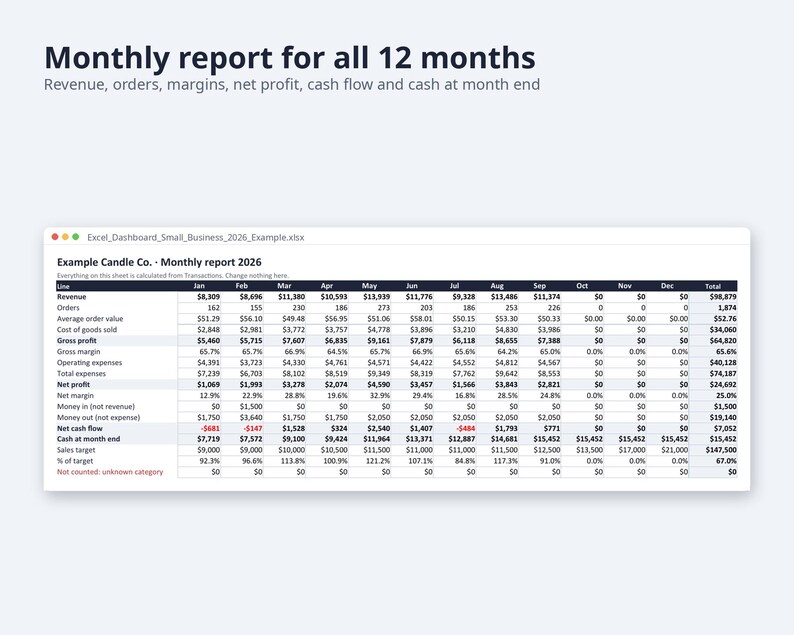Click the 'Monthly report for all 12 months' heading
Image resolution: width=794 pixels, height=635 pixels.
click(290, 57)
